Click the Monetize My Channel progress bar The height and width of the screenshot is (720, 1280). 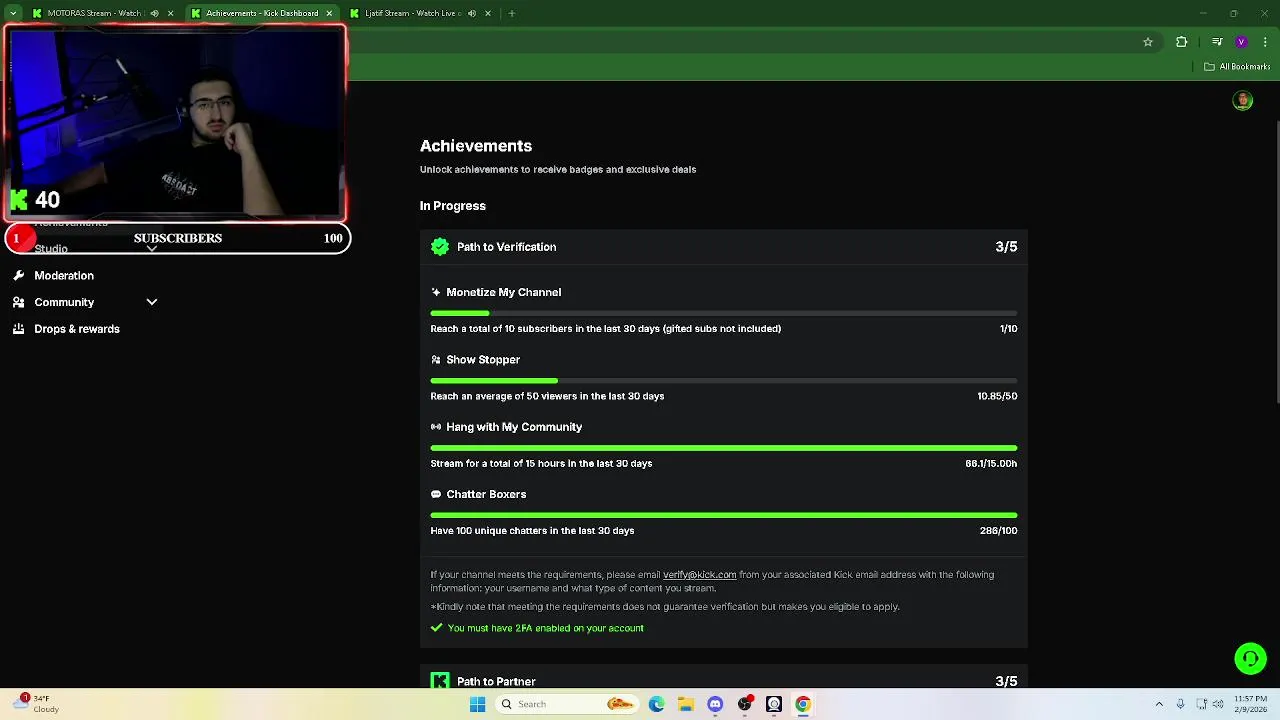[724, 313]
